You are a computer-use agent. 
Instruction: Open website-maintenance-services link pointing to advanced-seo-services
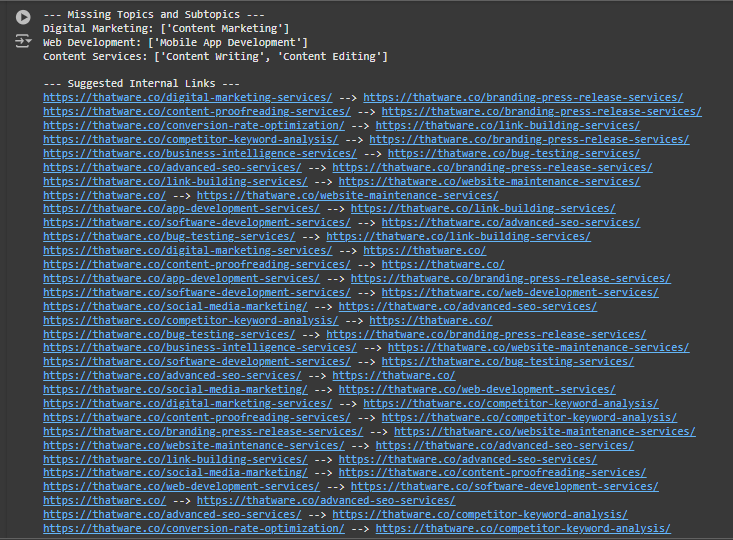(194, 446)
